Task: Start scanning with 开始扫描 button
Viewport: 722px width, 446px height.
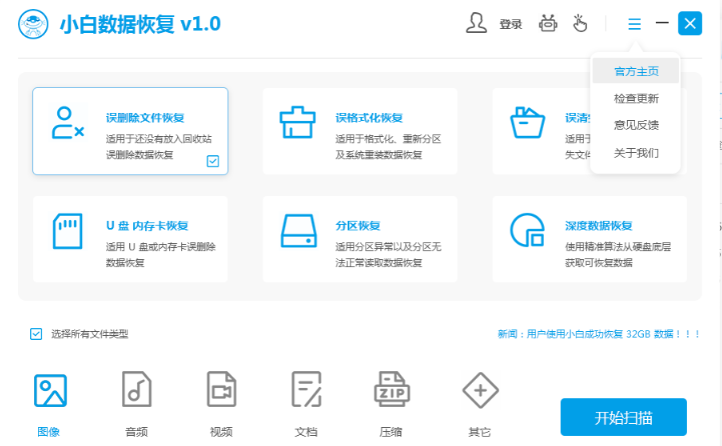Action: tap(623, 417)
